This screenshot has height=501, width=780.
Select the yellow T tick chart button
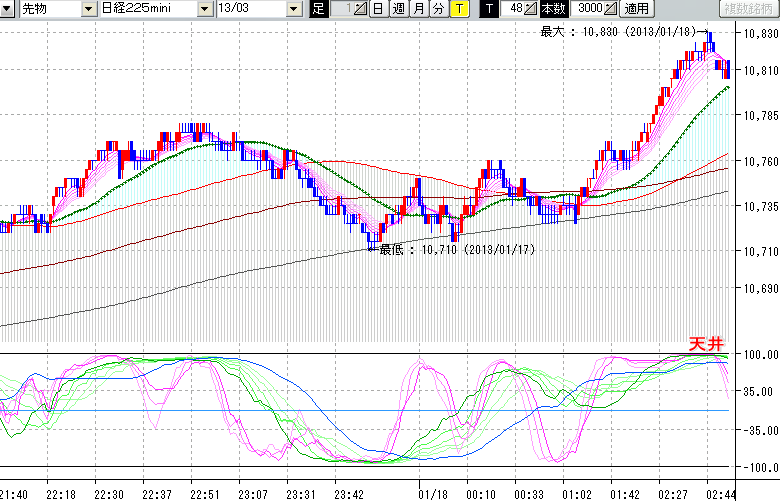point(458,9)
